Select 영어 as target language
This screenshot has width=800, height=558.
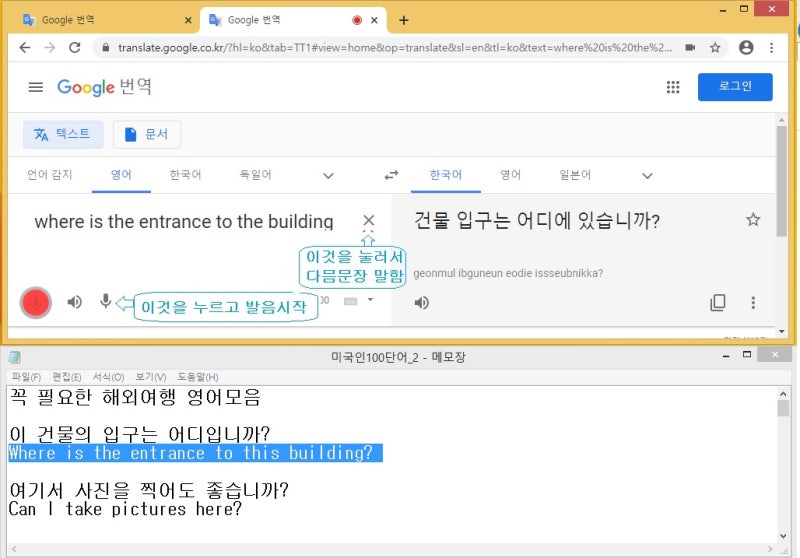510,175
